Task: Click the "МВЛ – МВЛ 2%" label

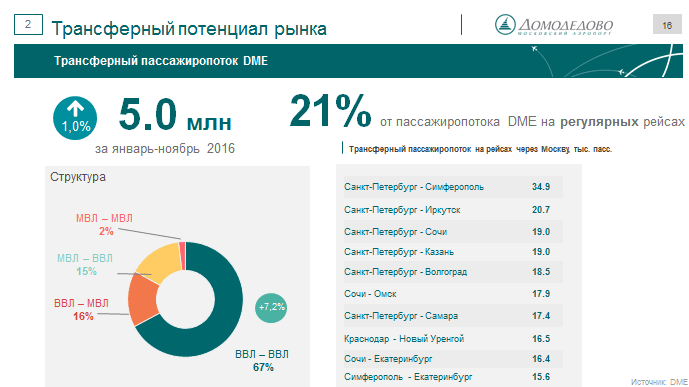Action: [104, 224]
